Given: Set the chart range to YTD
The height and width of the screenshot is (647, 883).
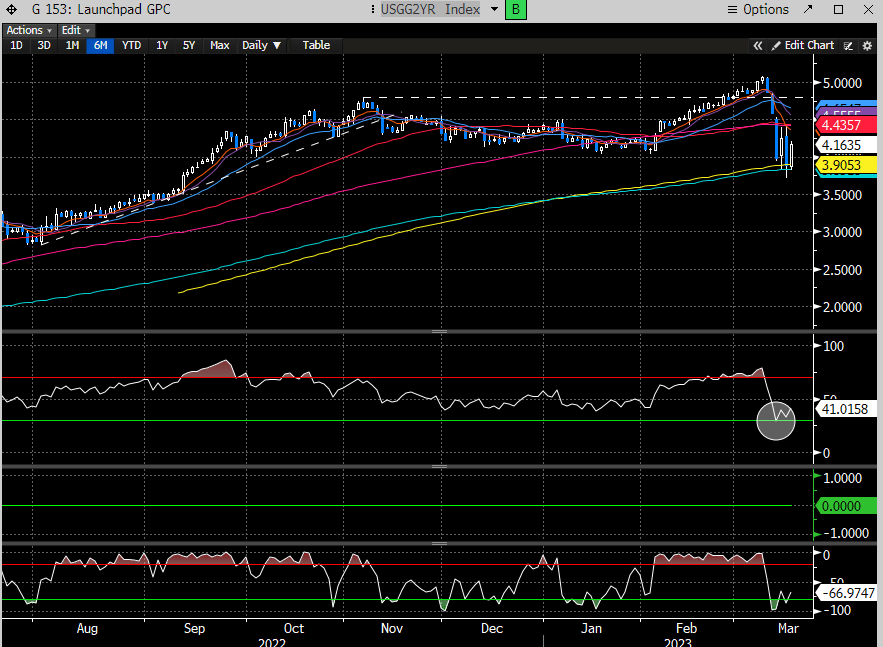Looking at the screenshot, I should point(131,45).
